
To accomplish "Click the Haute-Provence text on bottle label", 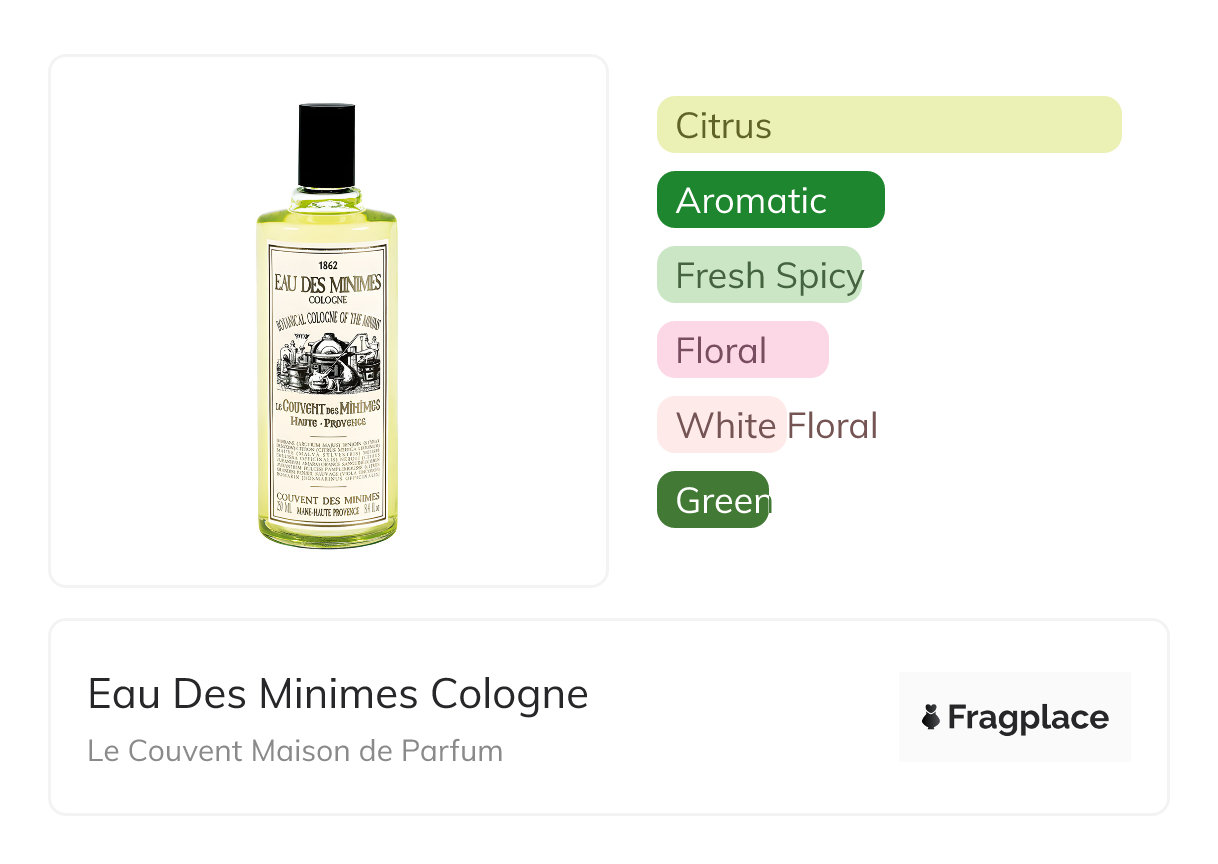I will [327, 422].
